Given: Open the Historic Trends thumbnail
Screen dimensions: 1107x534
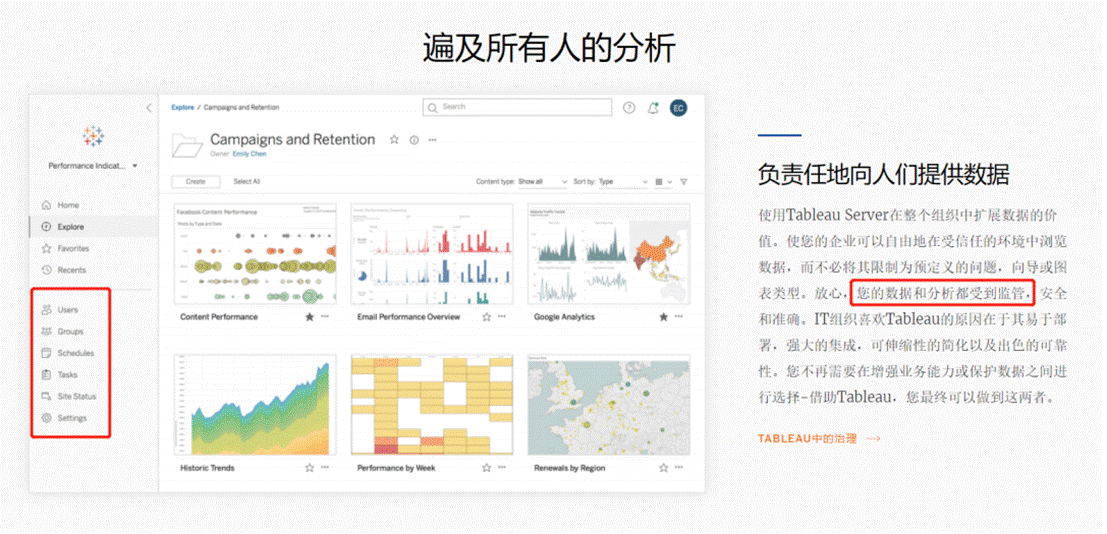Looking at the screenshot, I should [255, 405].
